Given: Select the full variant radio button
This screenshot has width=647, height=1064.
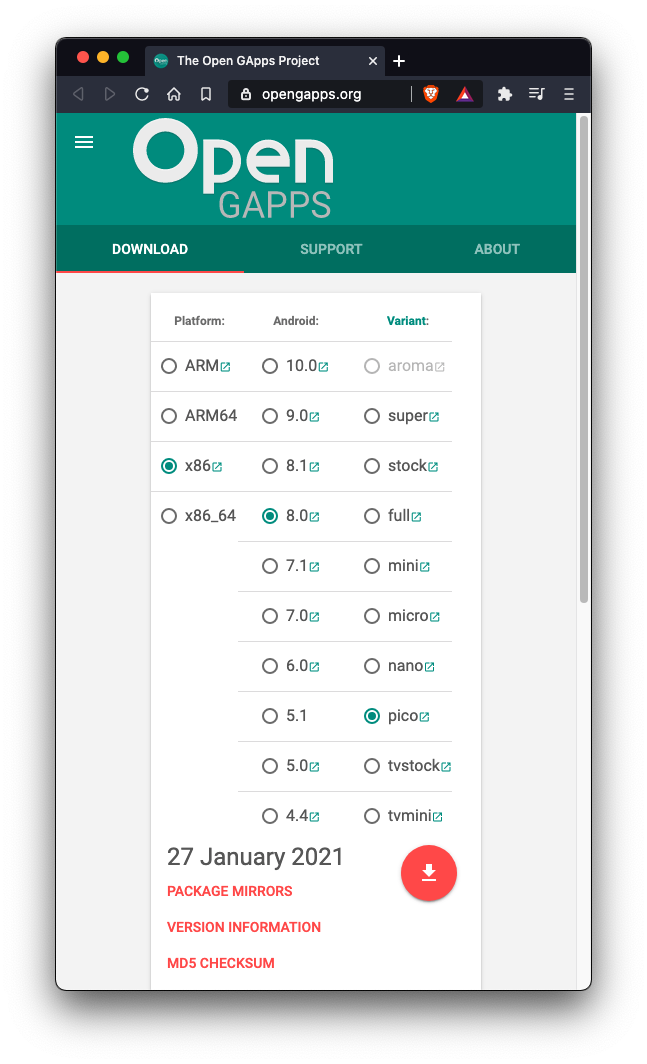Looking at the screenshot, I should click(372, 516).
